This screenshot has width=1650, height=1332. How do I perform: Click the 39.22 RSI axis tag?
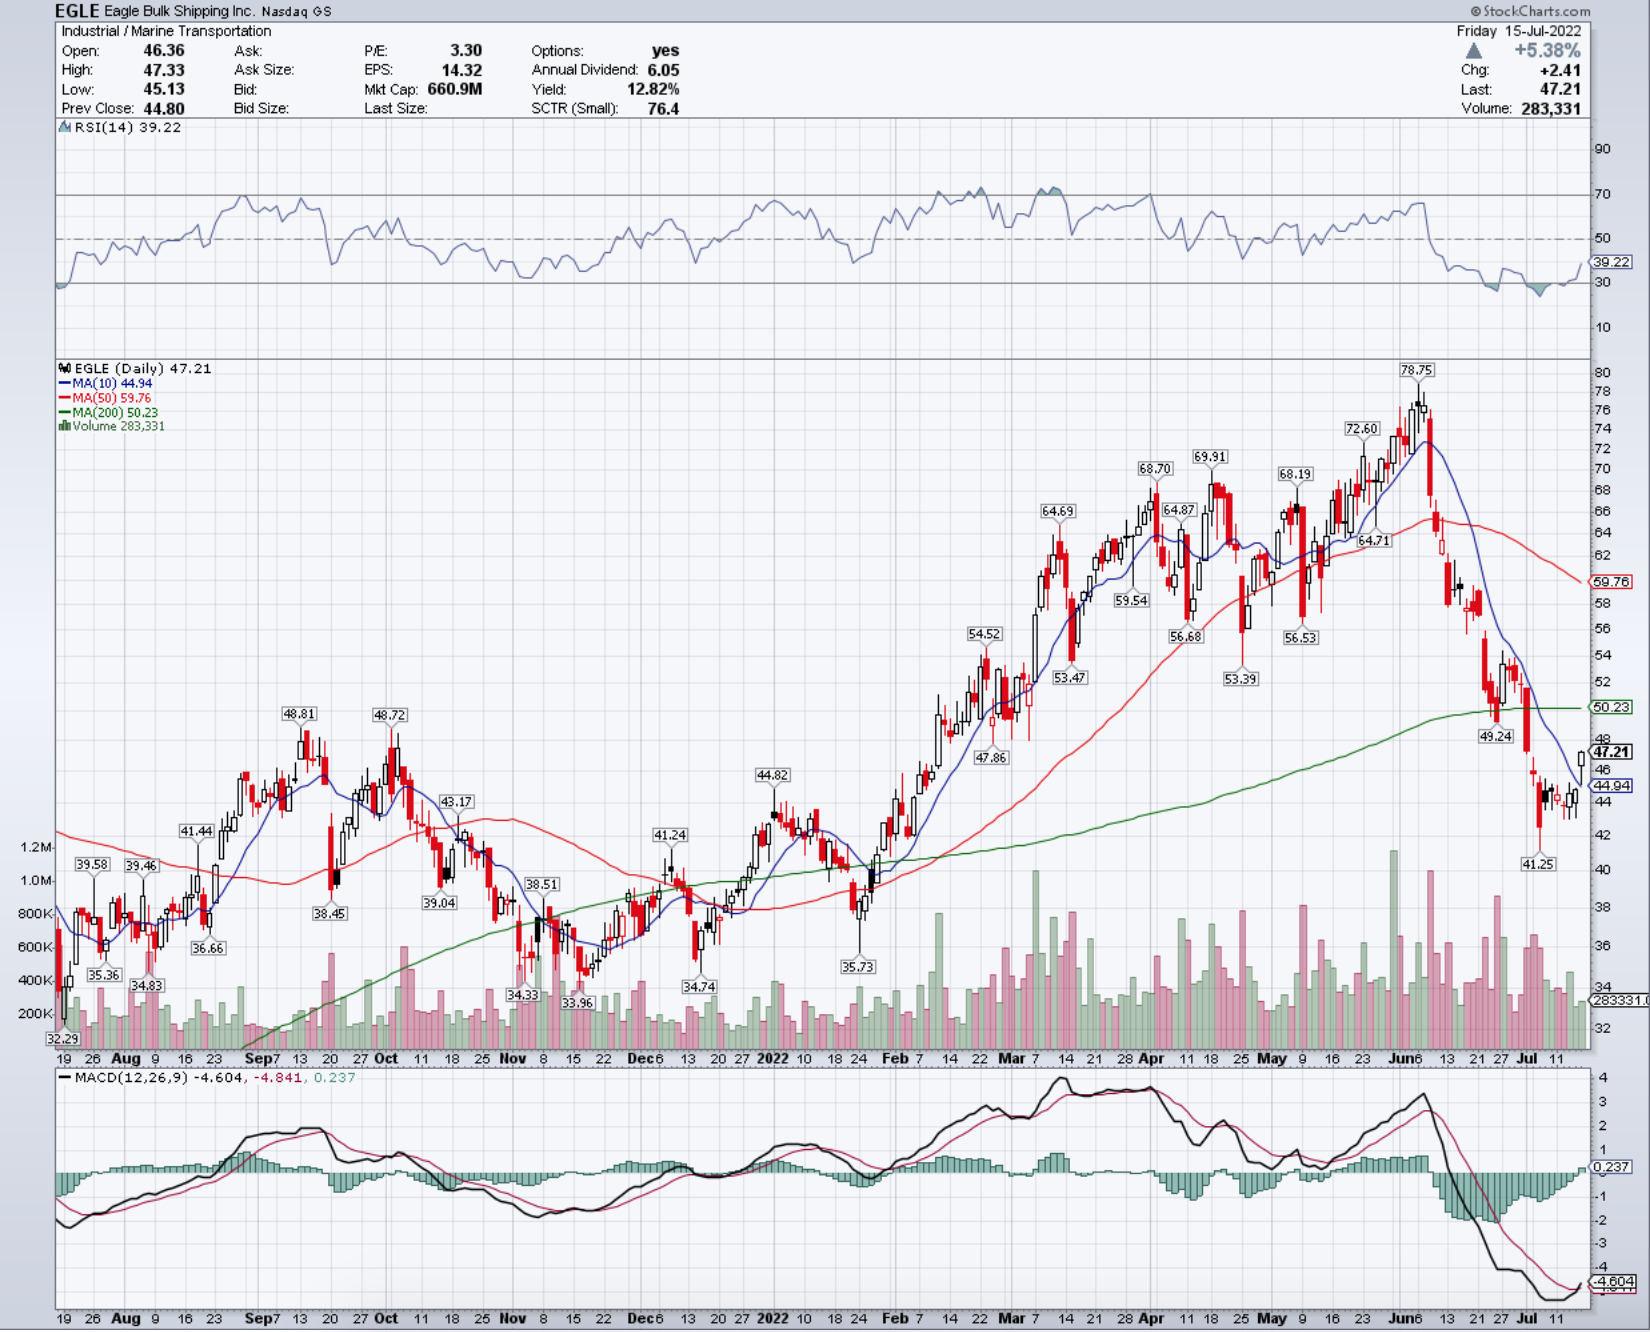coord(1611,261)
